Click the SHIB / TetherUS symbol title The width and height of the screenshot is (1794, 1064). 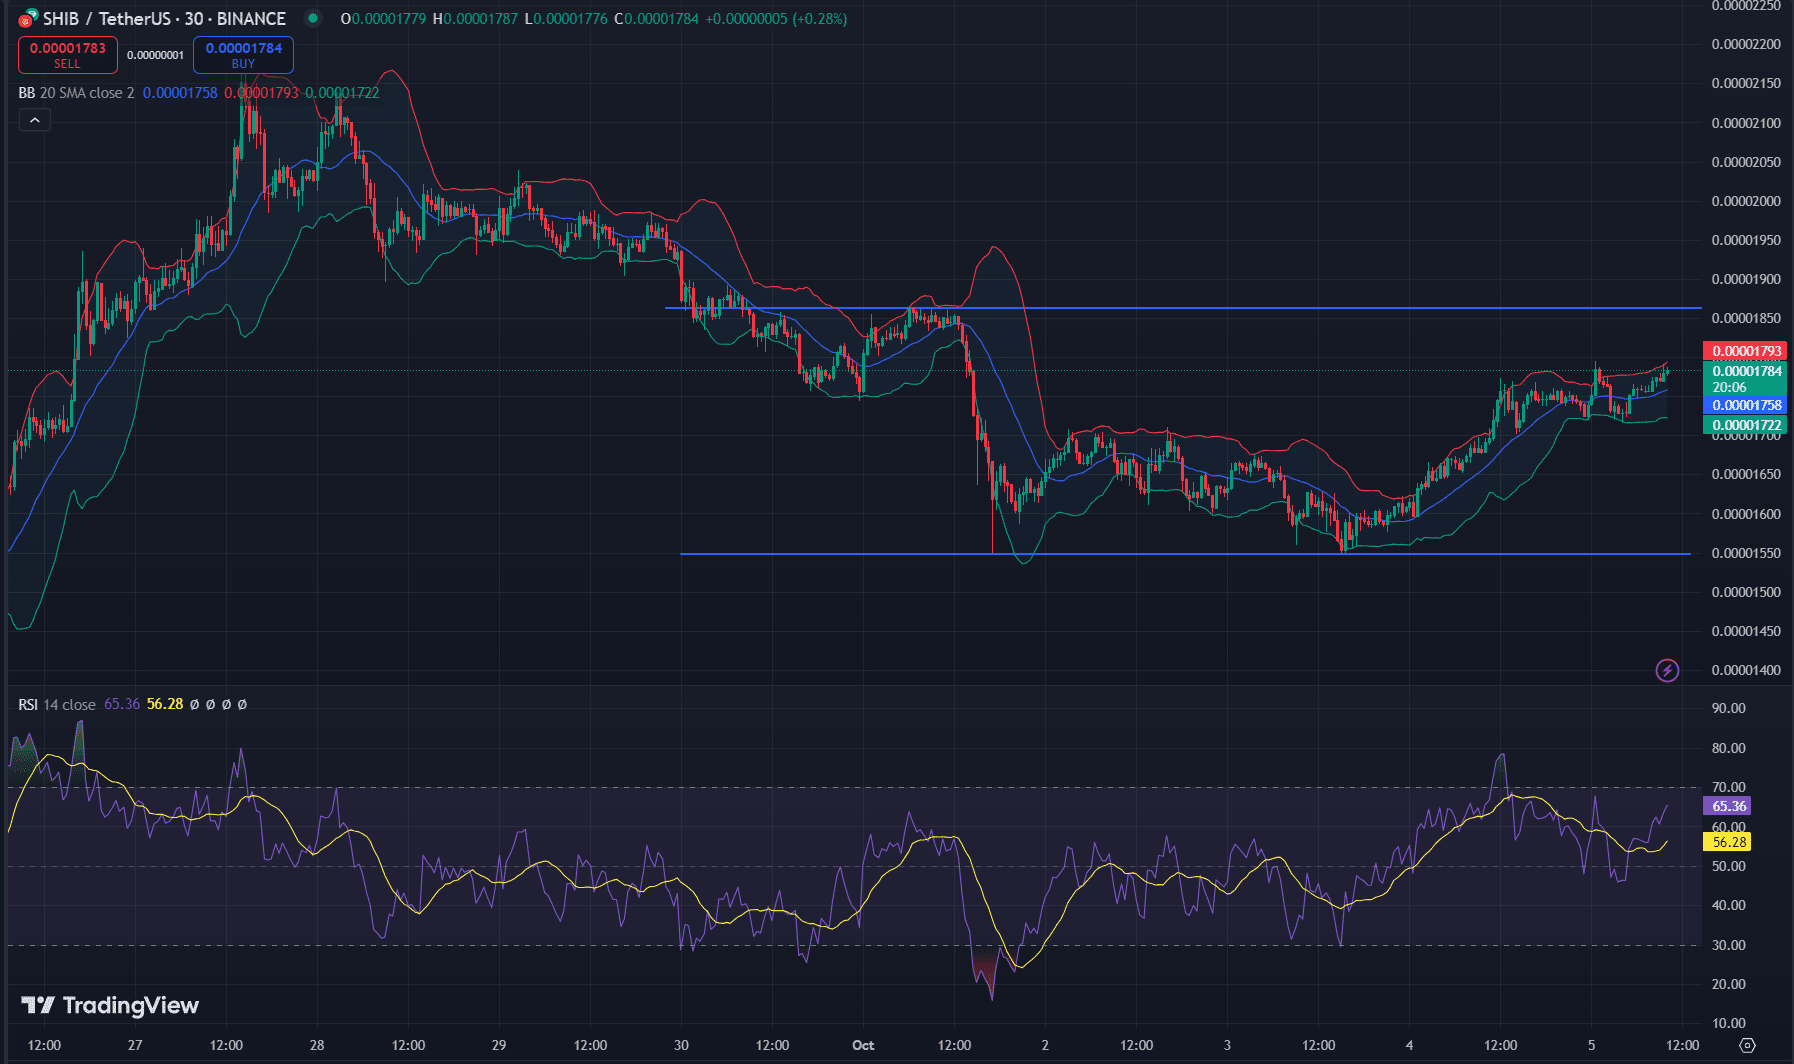tap(164, 19)
